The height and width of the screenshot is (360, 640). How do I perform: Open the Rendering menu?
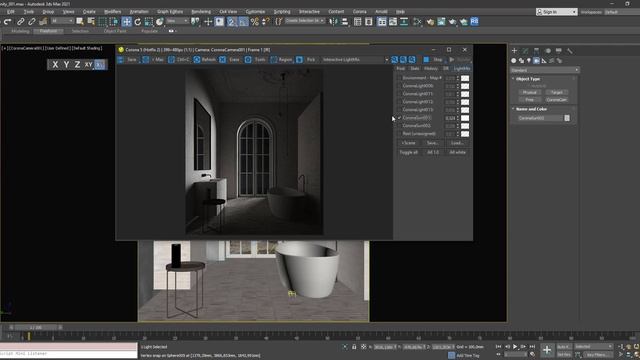(201, 12)
